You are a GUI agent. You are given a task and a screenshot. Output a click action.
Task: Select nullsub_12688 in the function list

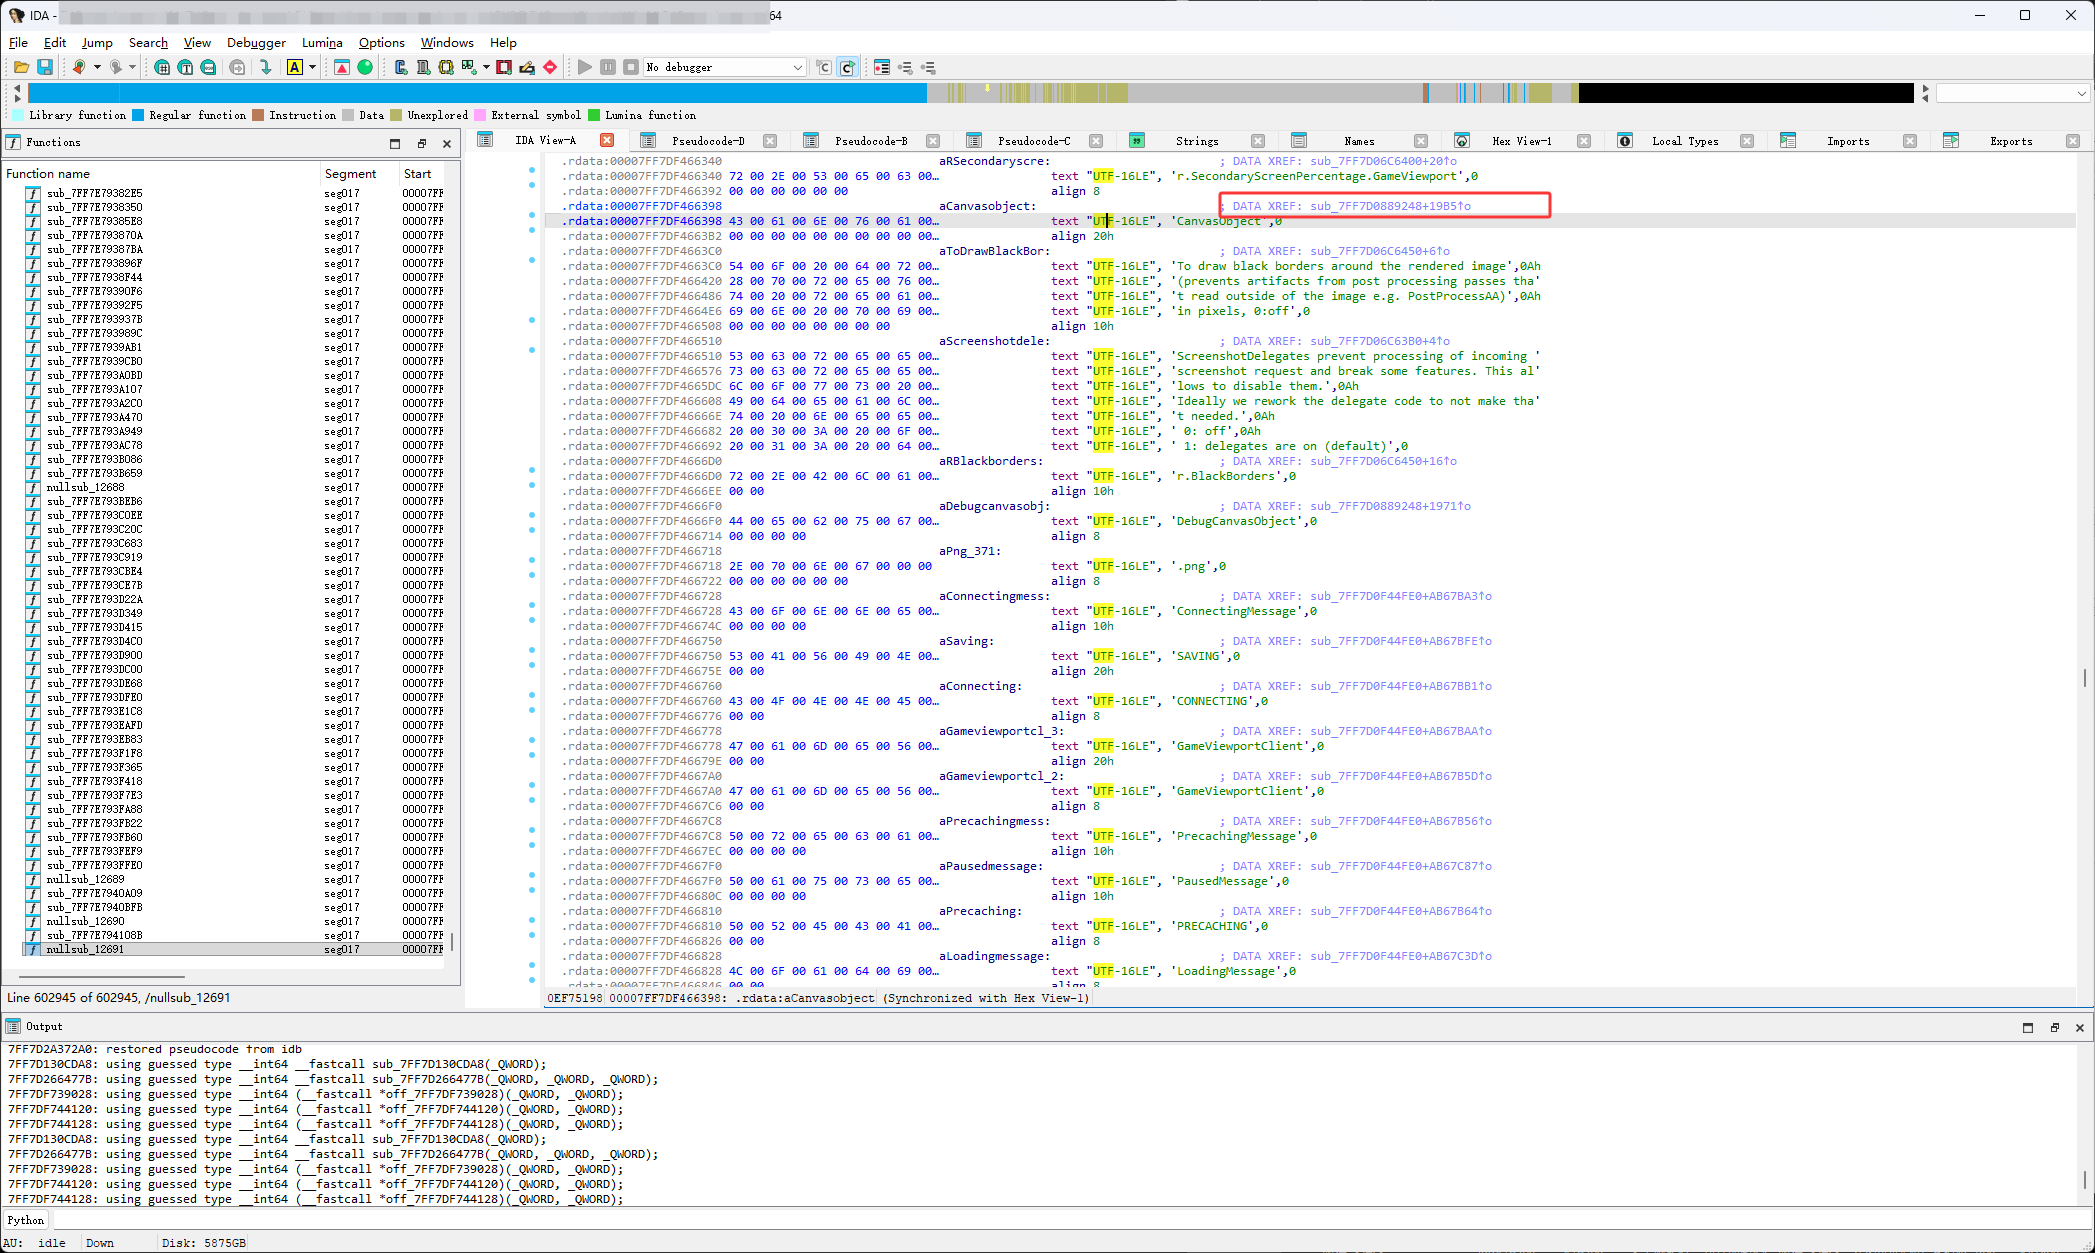coord(86,487)
